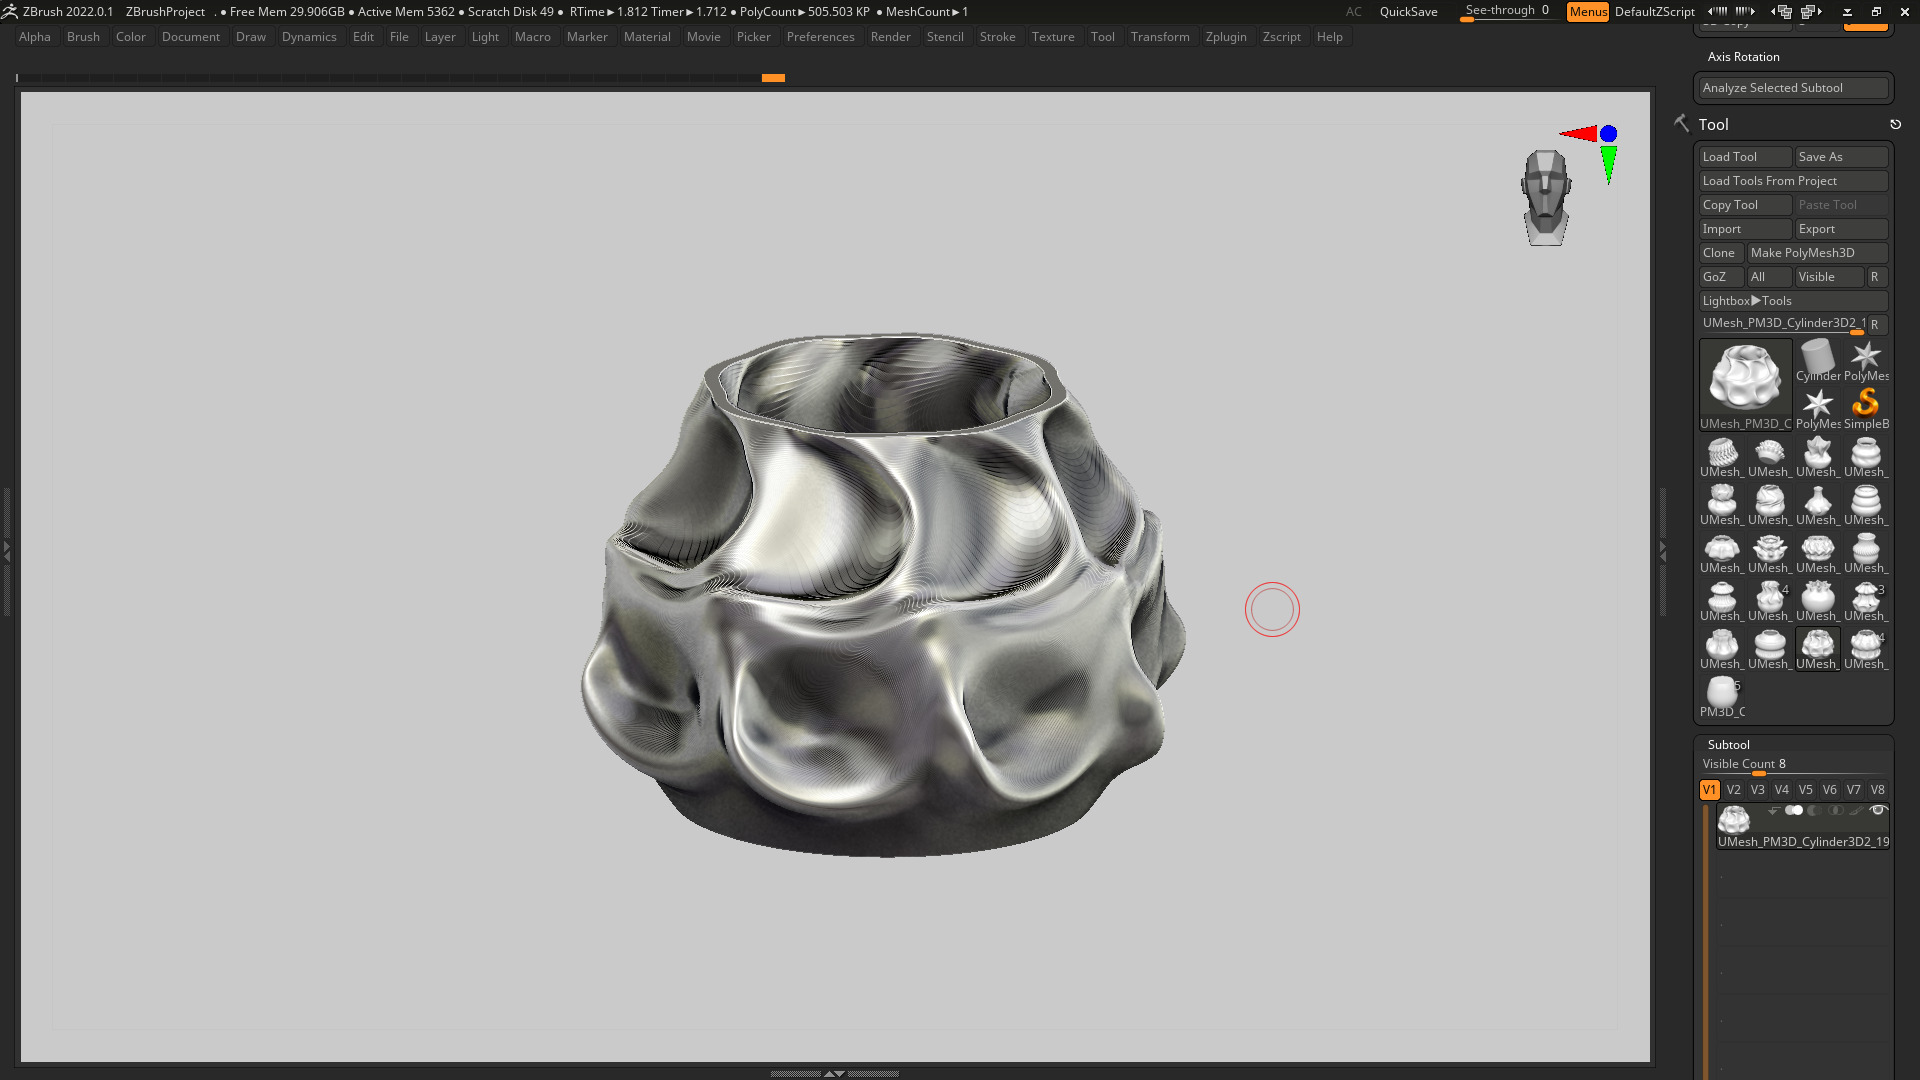Toggle the subtool polypaint brush icon
The width and height of the screenshot is (1920, 1080).
pyautogui.click(x=1856, y=810)
